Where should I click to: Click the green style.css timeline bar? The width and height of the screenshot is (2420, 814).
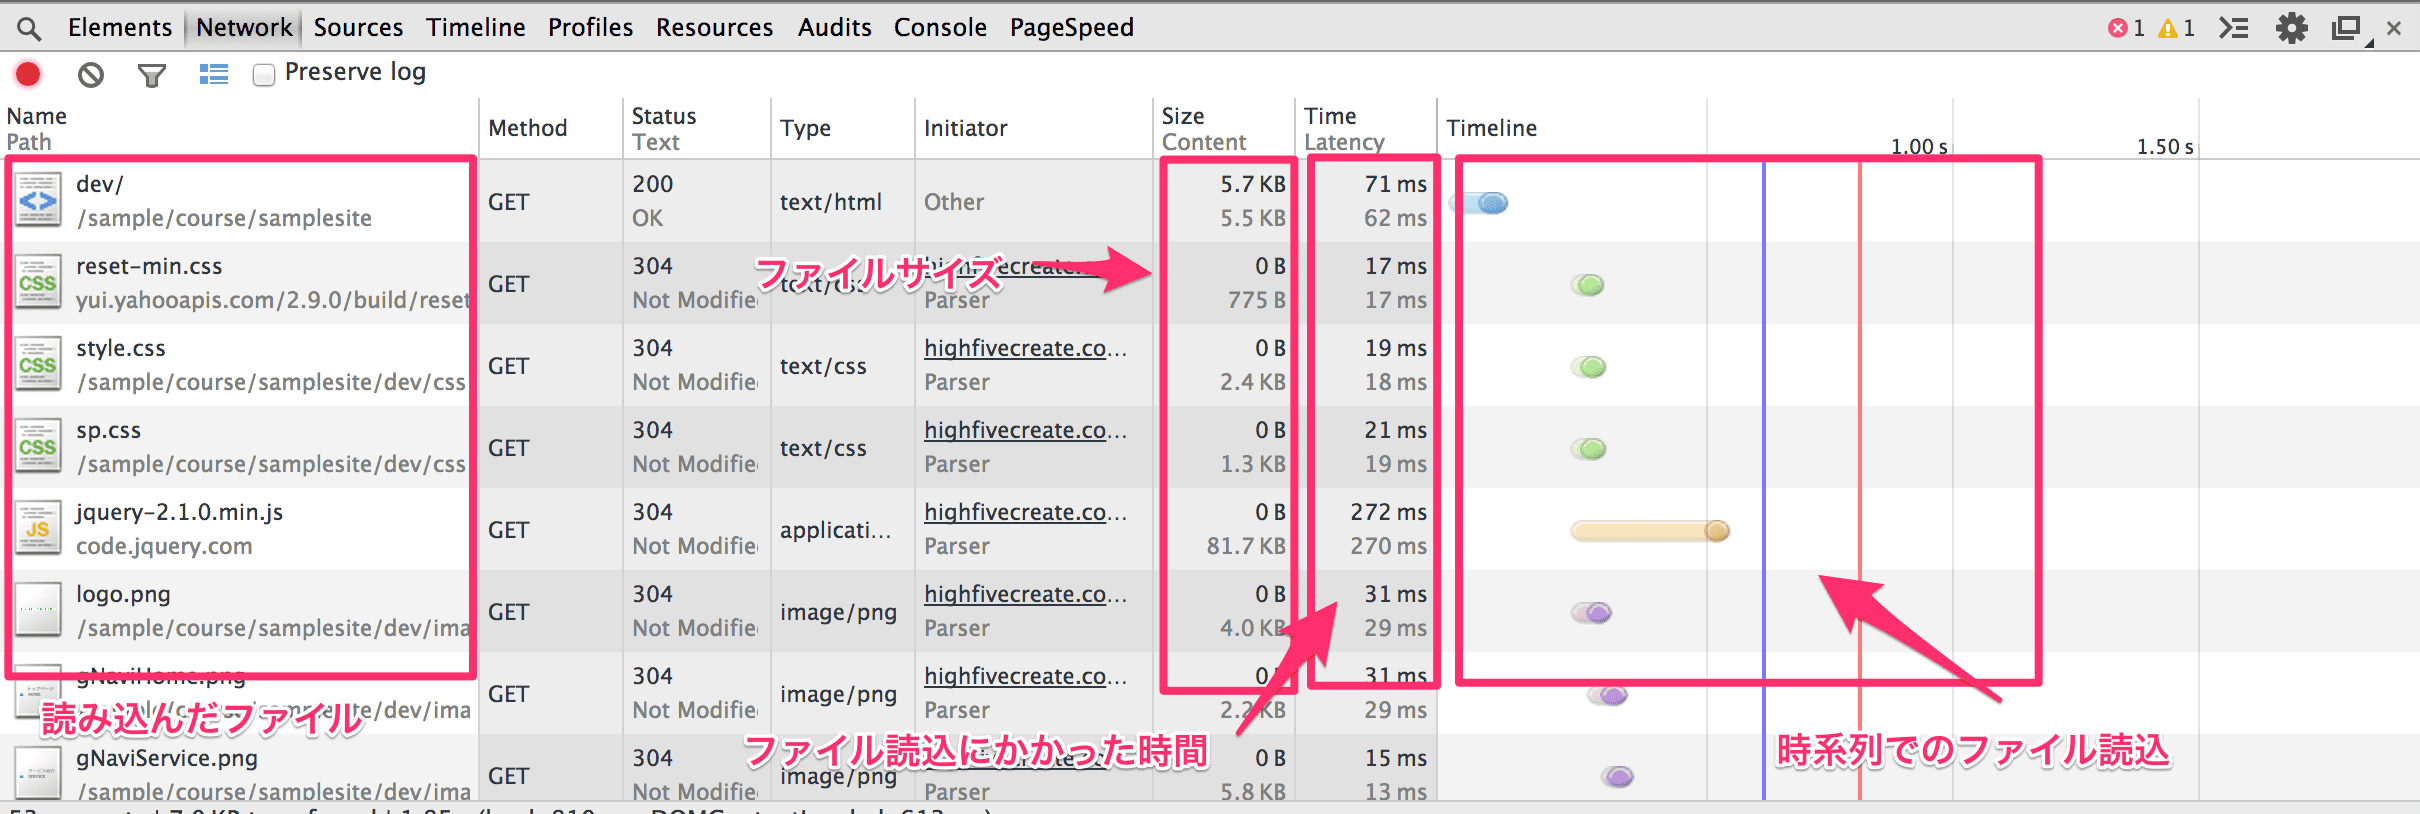click(x=1588, y=367)
